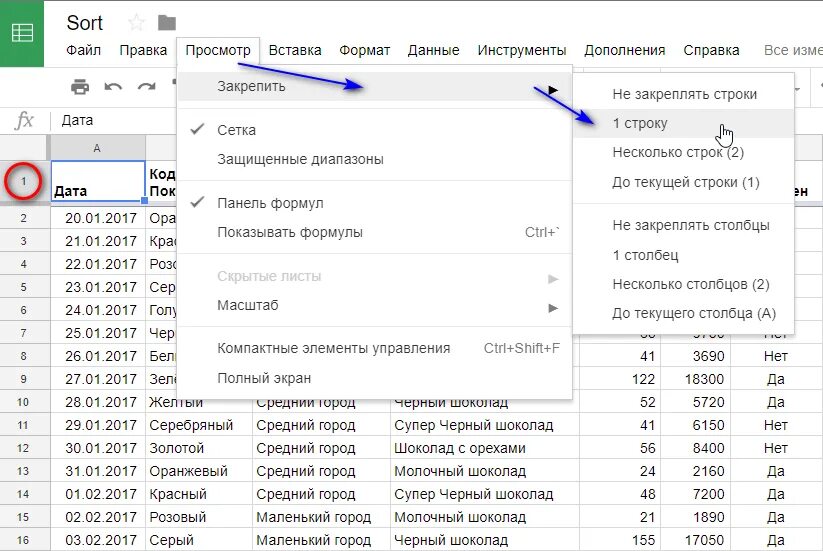Click the Sort document title
This screenshot has height=551, width=823.
click(x=85, y=23)
